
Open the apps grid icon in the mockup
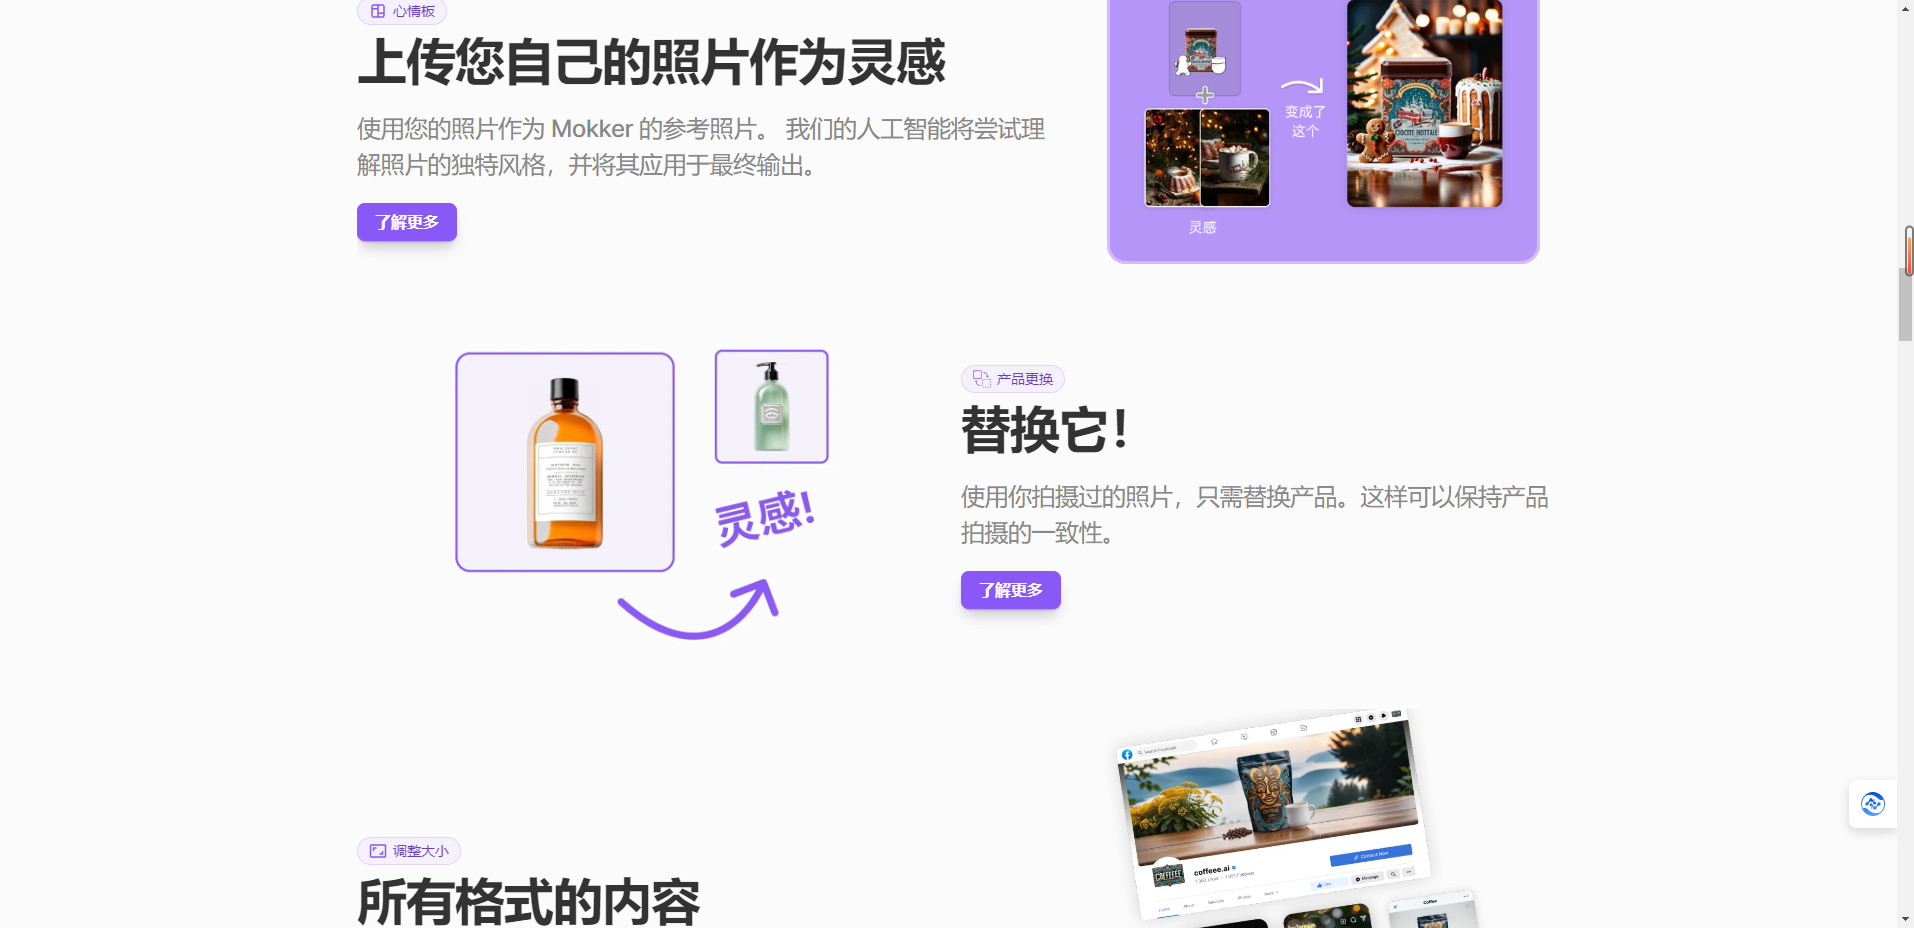(1359, 718)
